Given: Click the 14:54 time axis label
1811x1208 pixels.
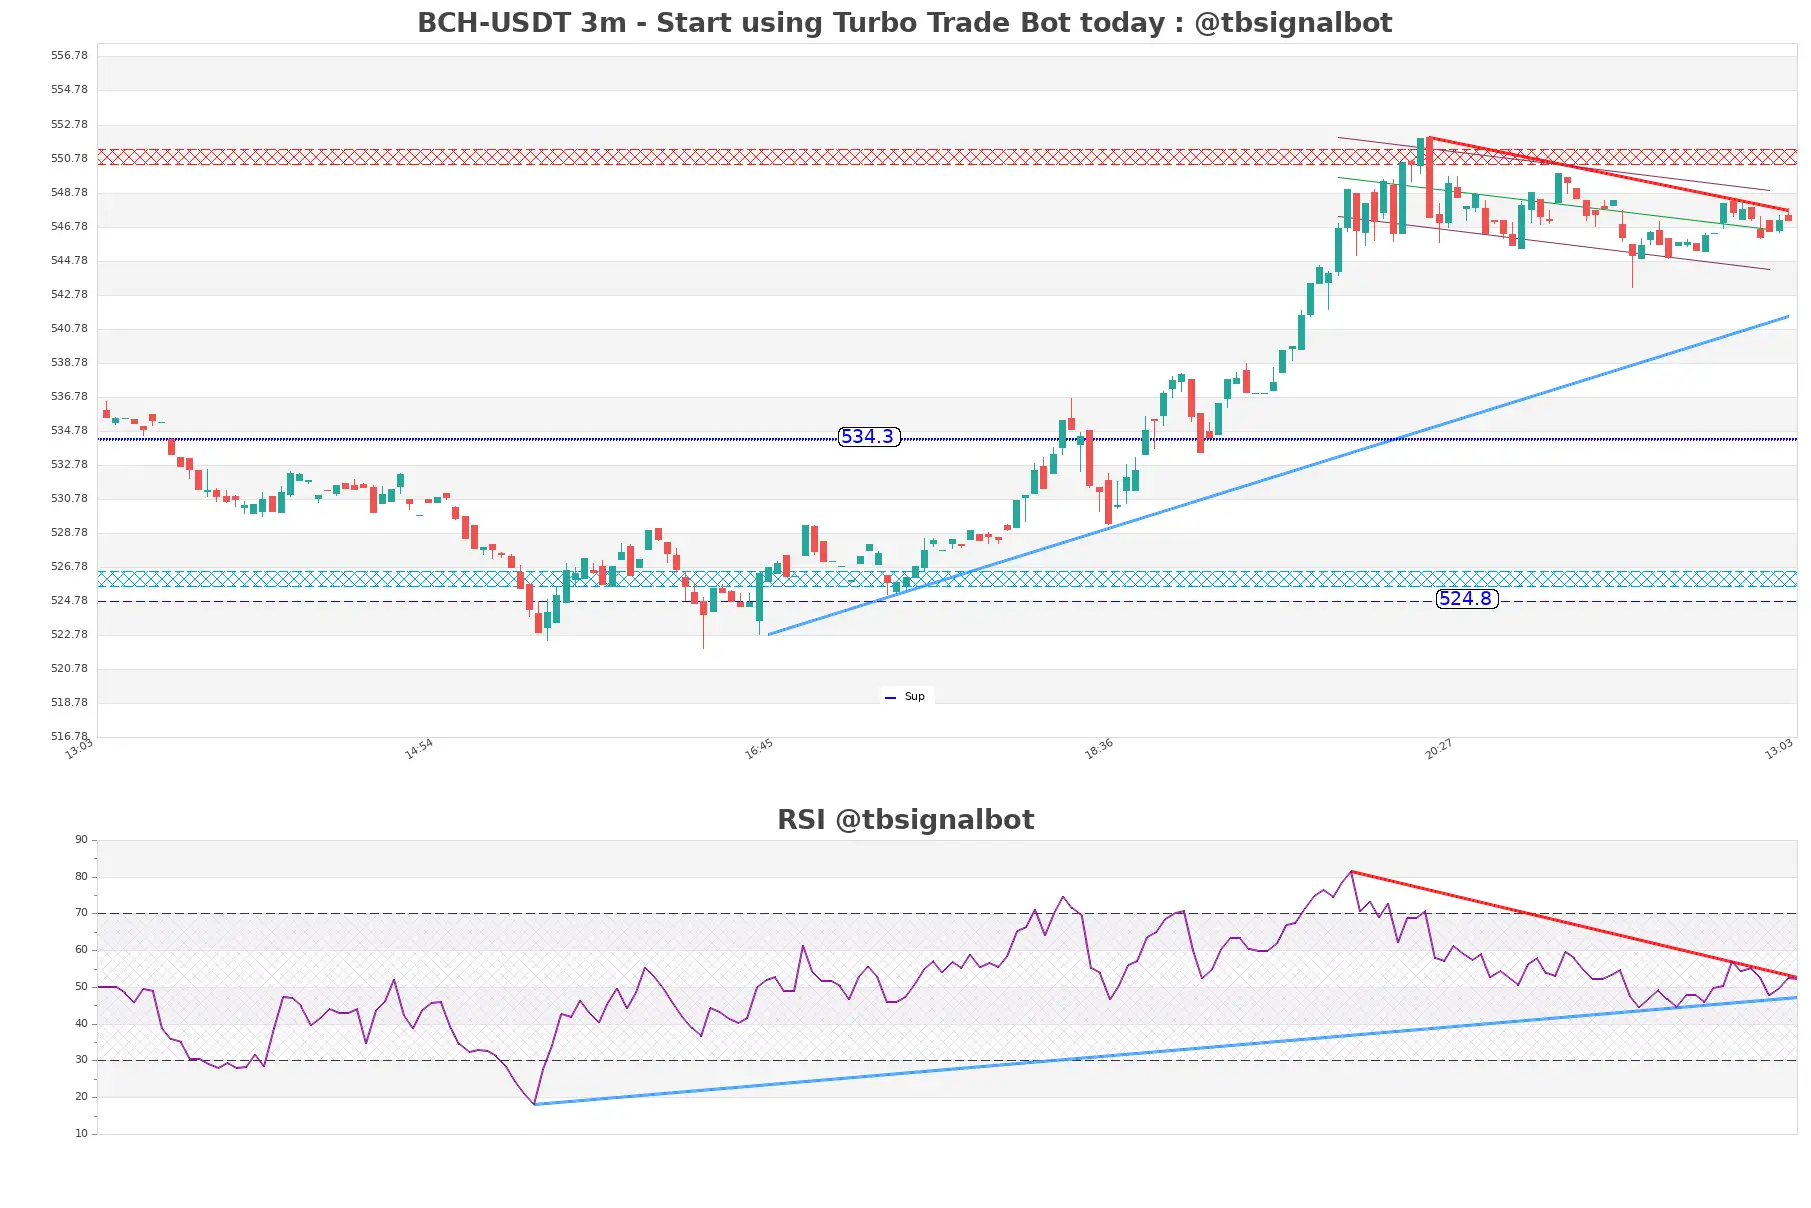Looking at the screenshot, I should (419, 749).
